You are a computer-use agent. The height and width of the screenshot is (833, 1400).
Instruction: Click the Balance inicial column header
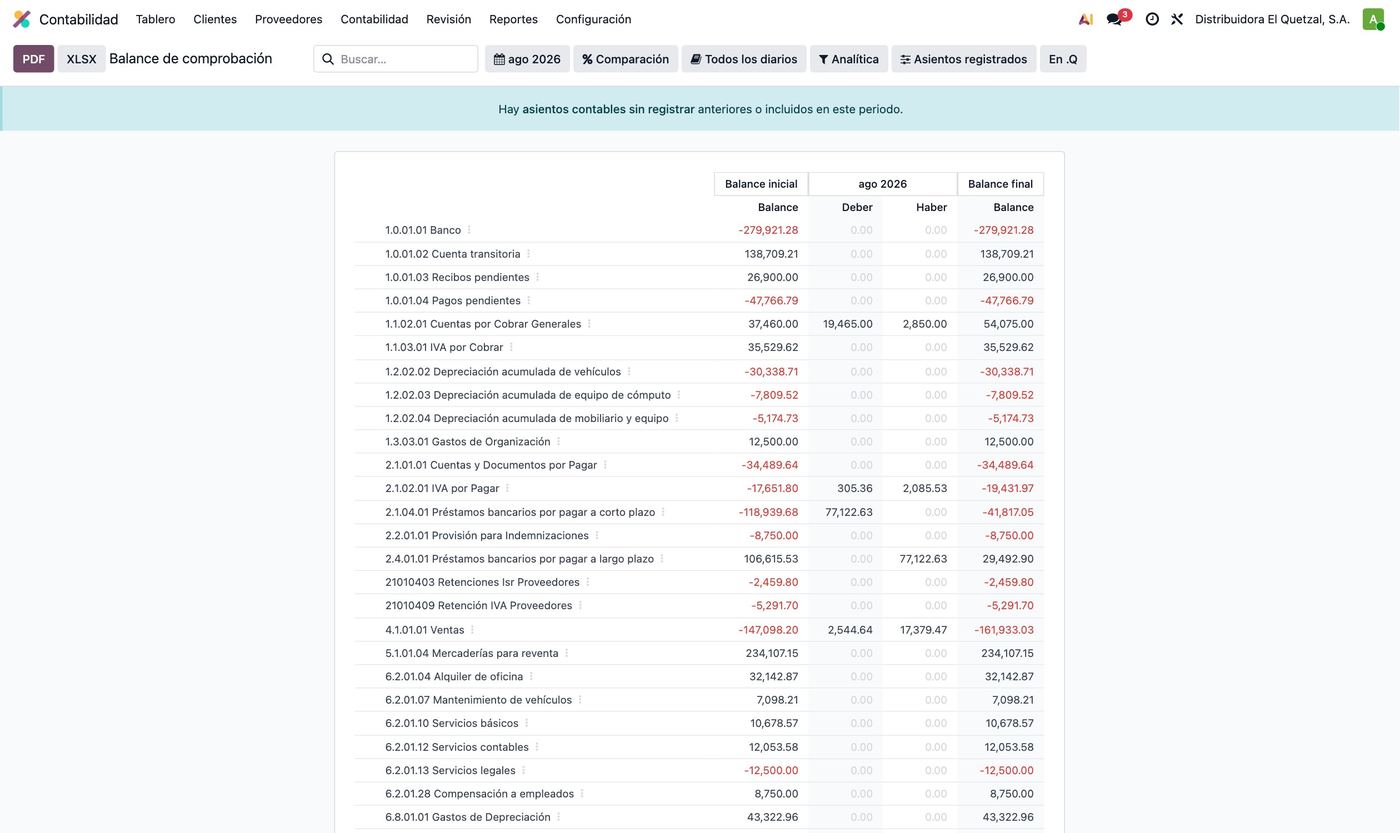(x=761, y=184)
